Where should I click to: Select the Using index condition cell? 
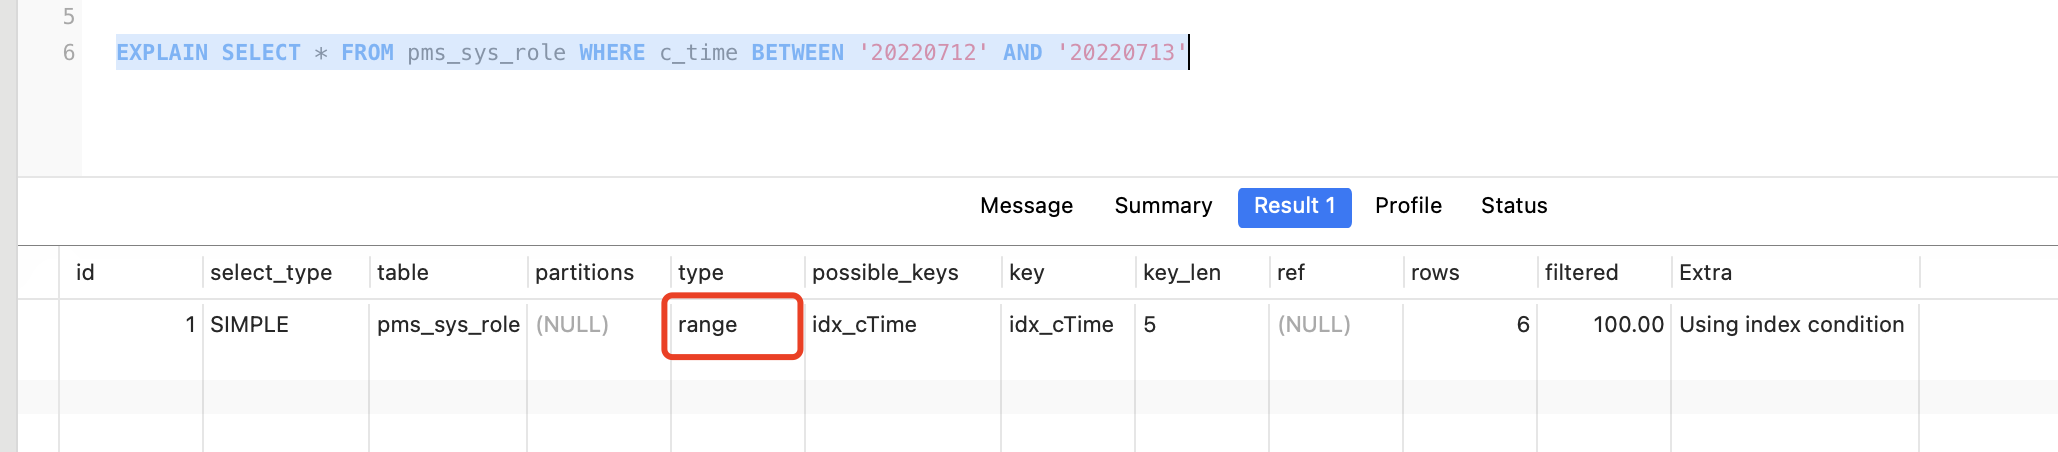[x=1791, y=325]
